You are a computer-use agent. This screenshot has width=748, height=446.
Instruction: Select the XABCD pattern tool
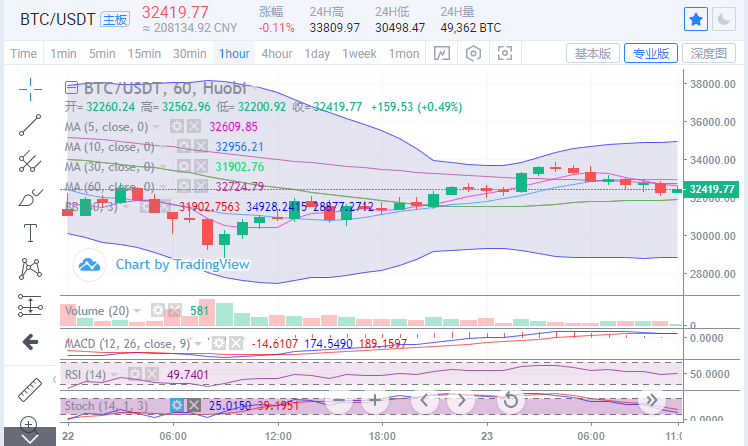point(30,269)
